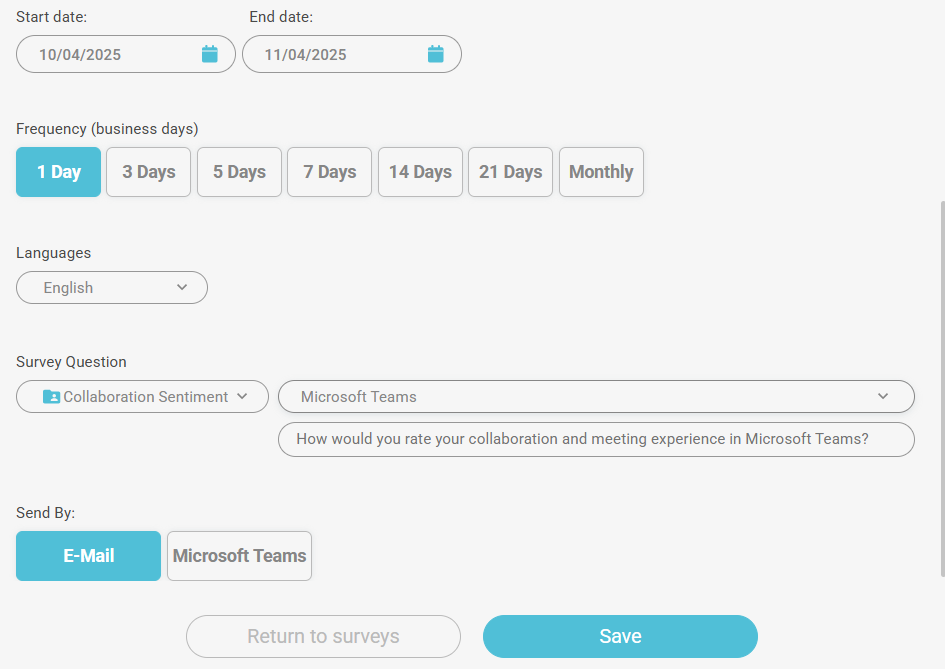
Task: Open the Start date calendar icon
Action: (x=210, y=54)
